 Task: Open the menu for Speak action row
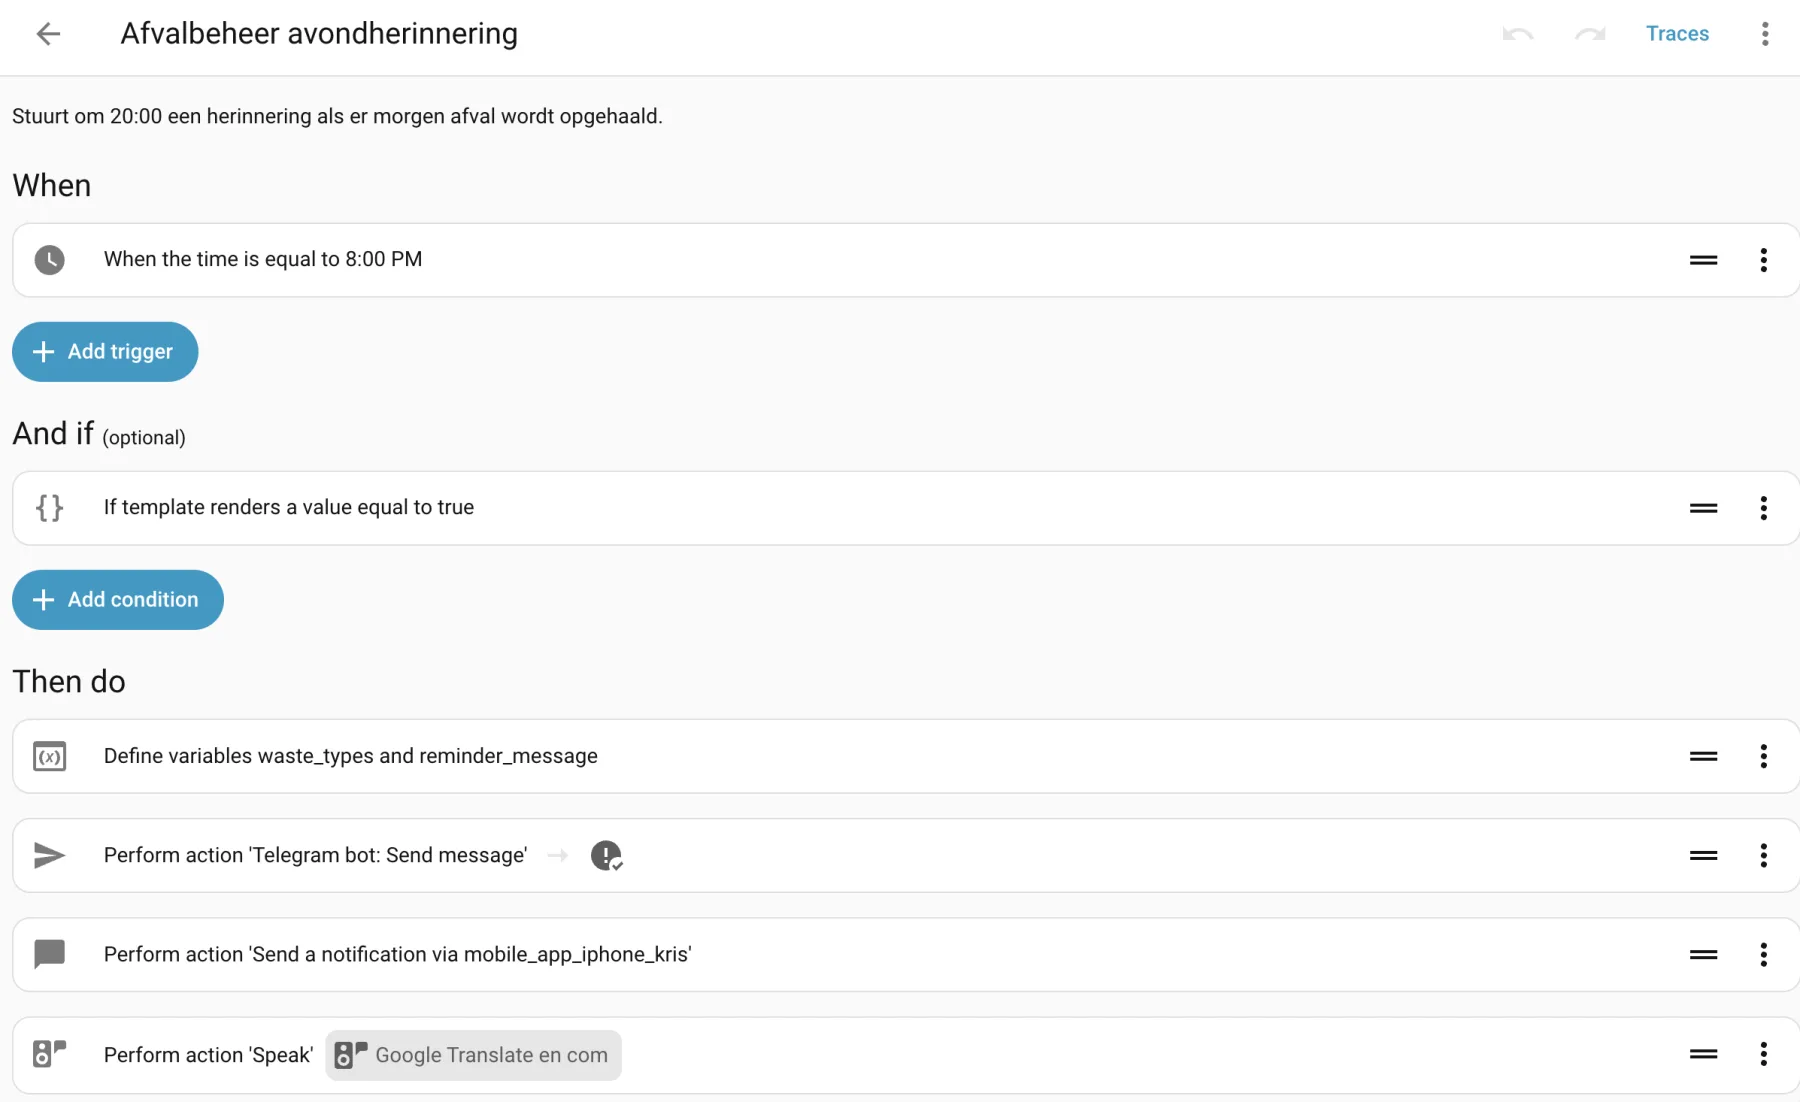click(x=1763, y=1054)
